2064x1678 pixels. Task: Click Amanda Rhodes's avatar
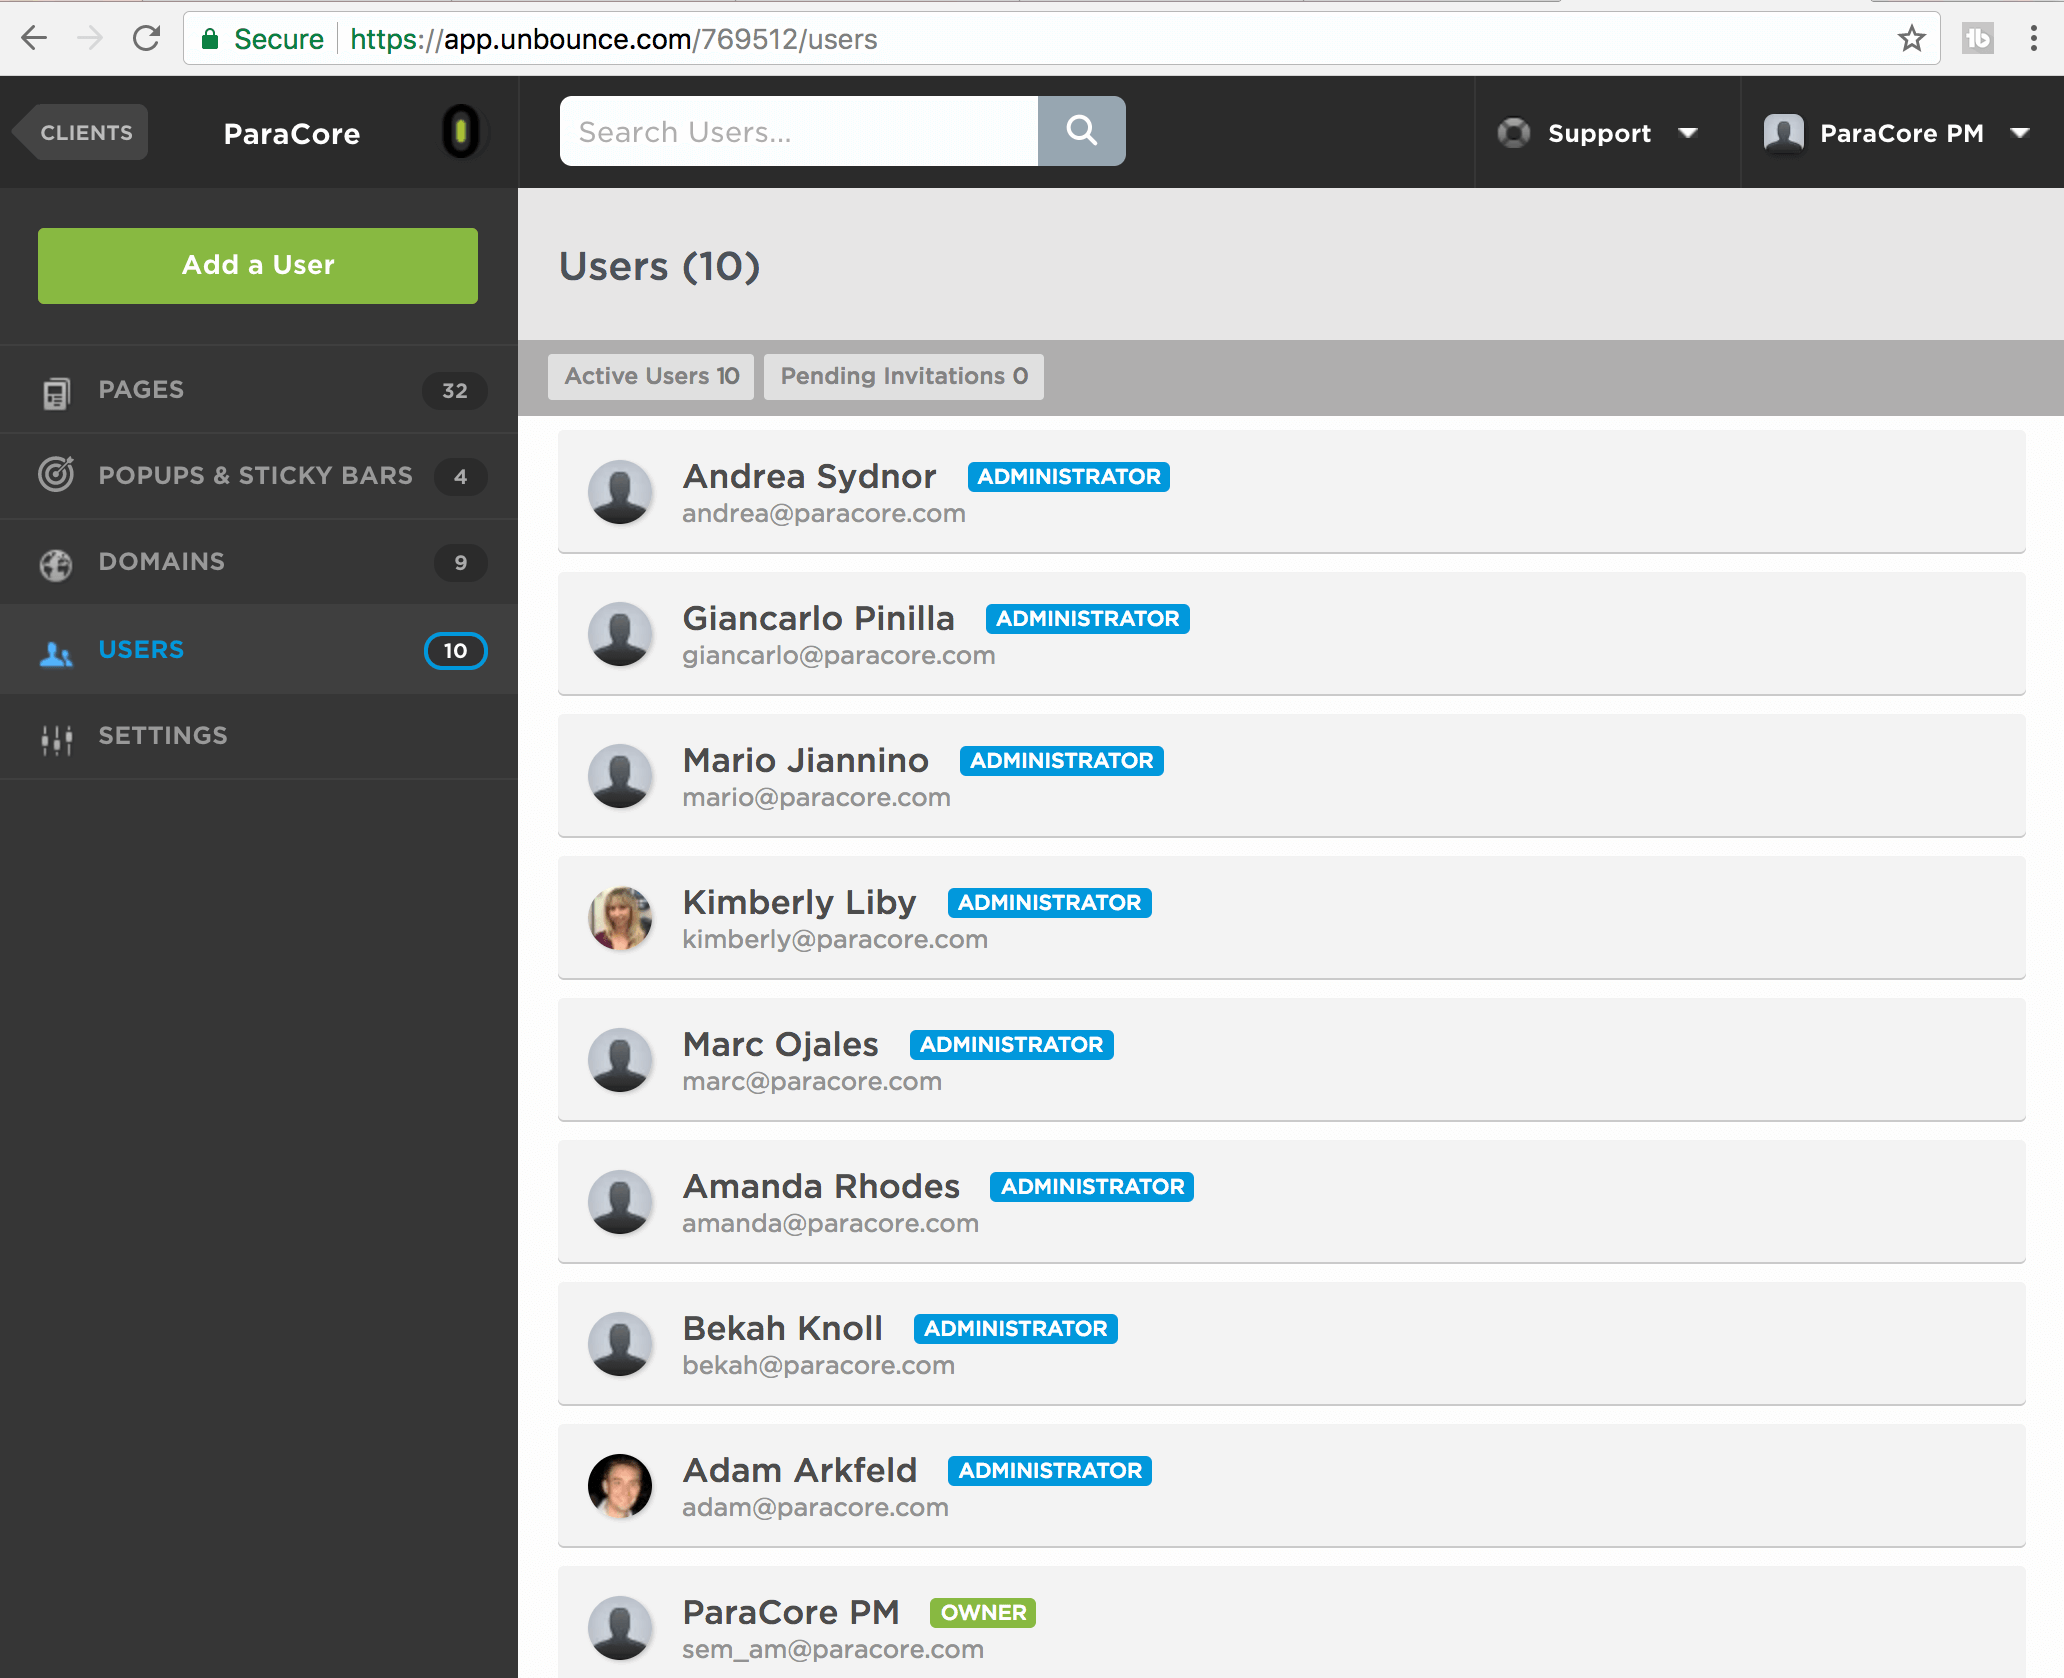point(620,1202)
